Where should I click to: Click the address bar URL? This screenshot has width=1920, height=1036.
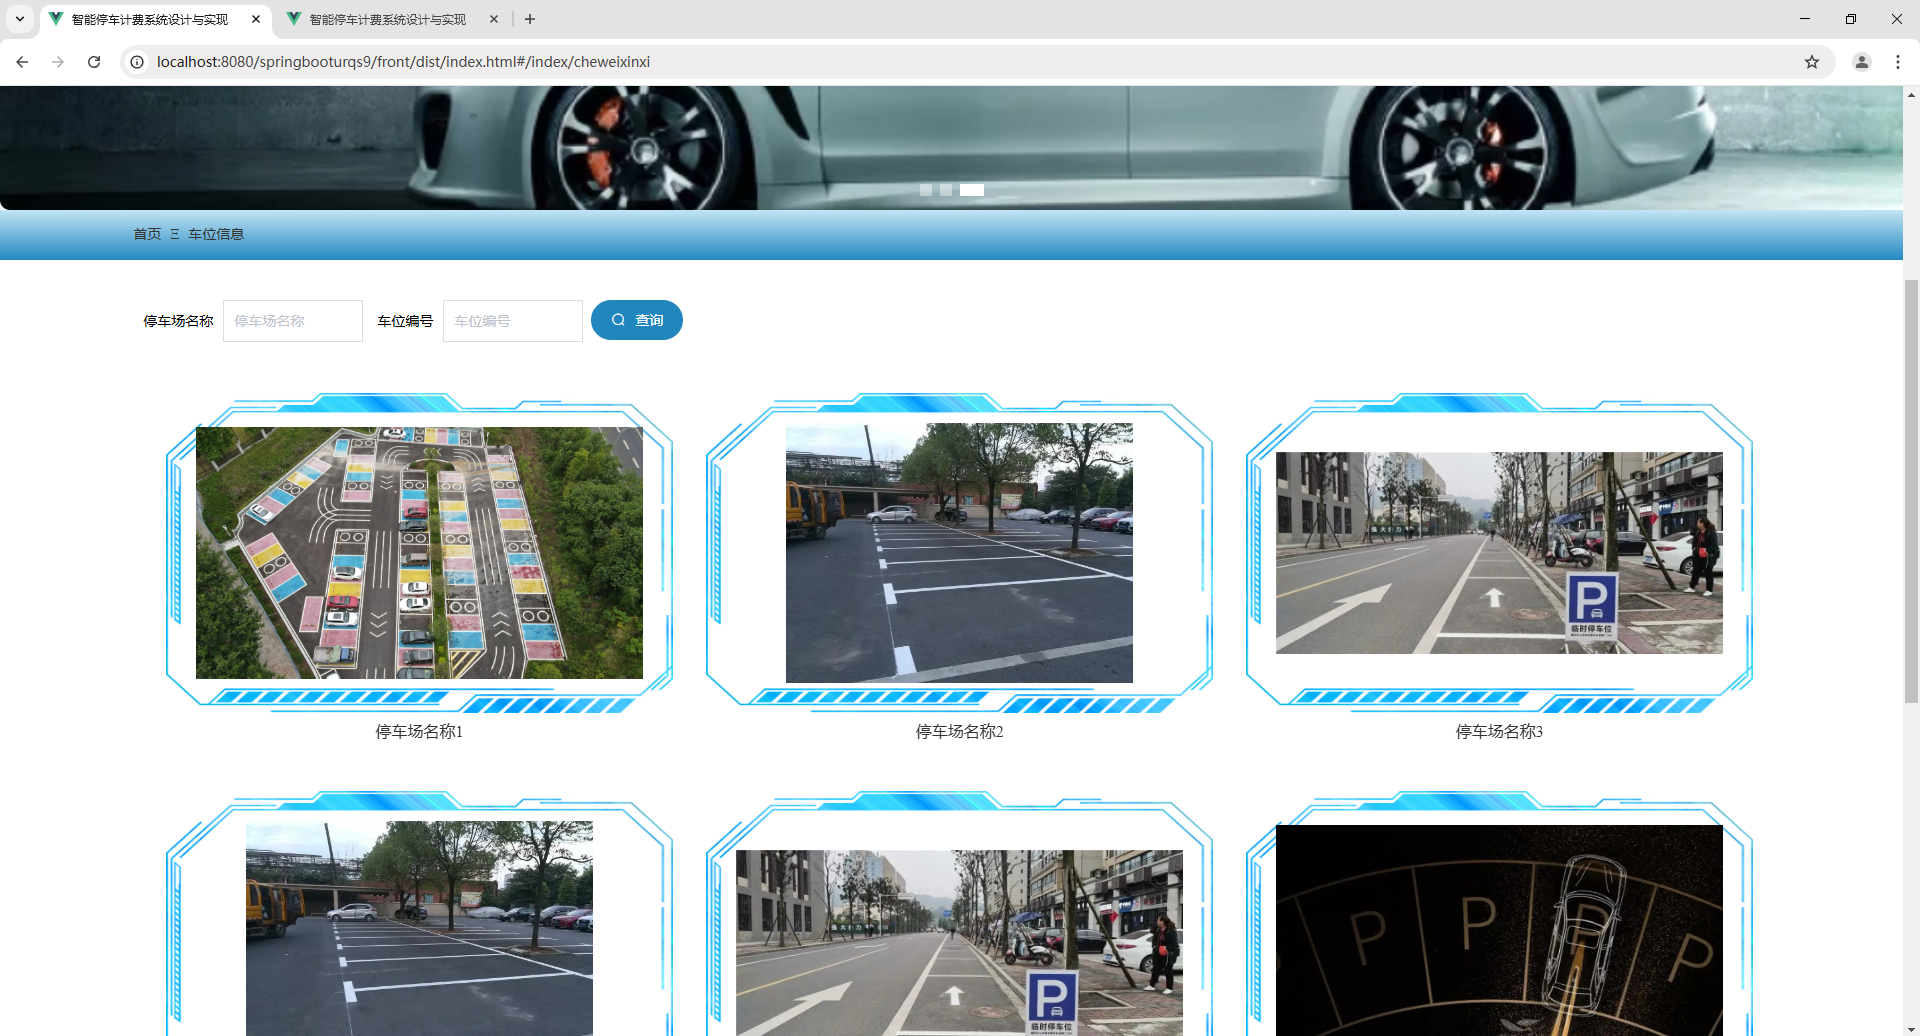403,62
